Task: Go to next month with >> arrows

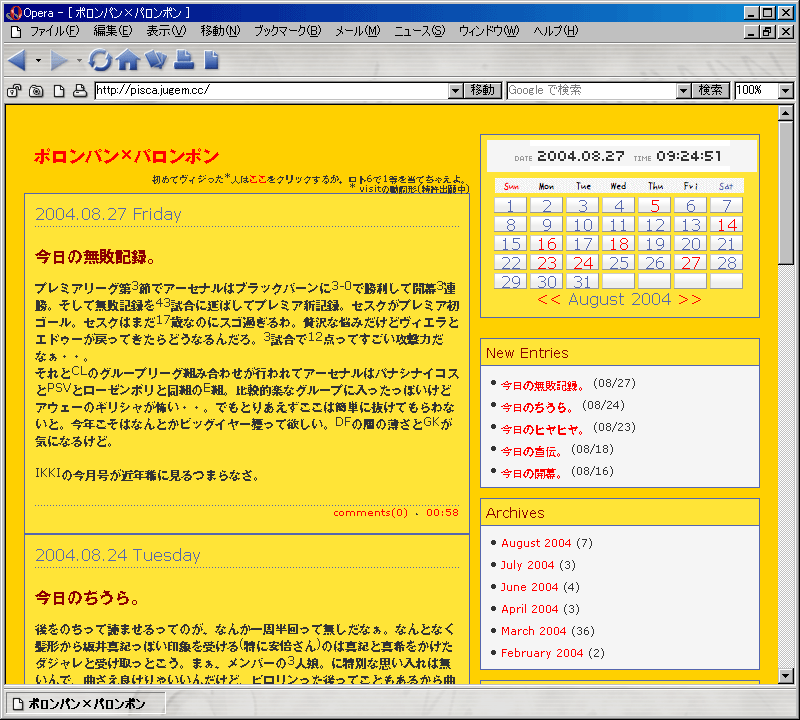Action: point(690,300)
